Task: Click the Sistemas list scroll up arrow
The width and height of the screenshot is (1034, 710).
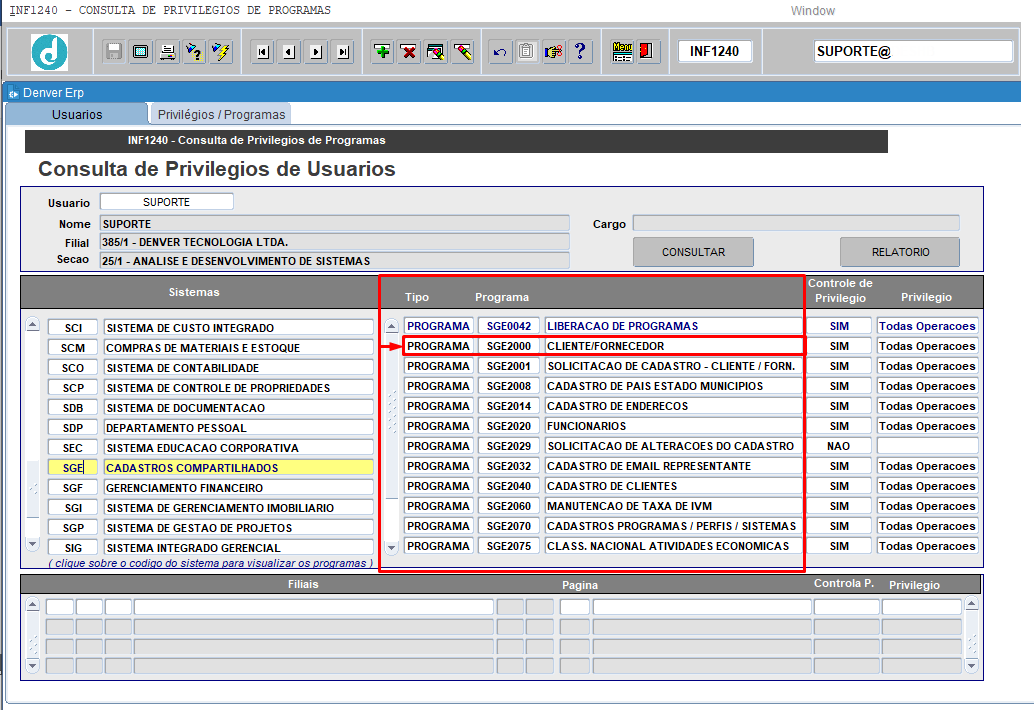Action: coord(32,324)
